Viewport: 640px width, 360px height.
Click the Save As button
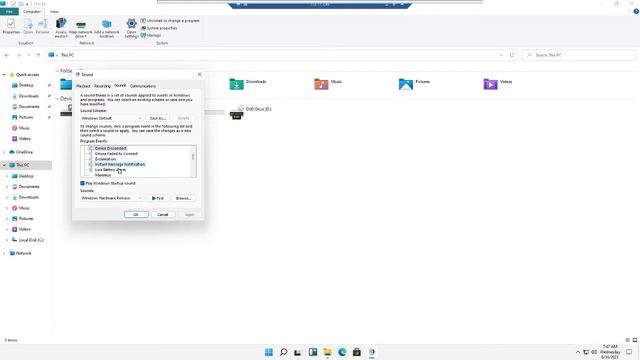(x=157, y=118)
